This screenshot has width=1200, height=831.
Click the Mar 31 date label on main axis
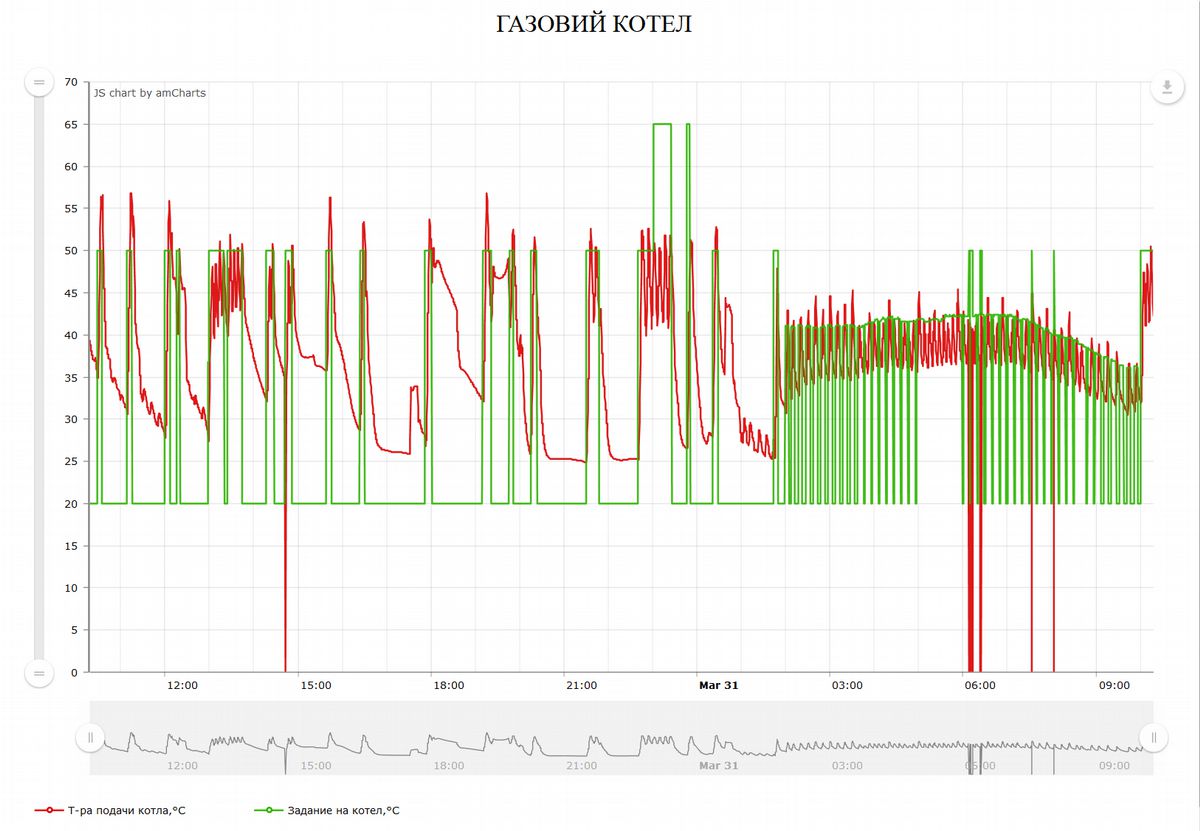pyautogui.click(x=718, y=685)
